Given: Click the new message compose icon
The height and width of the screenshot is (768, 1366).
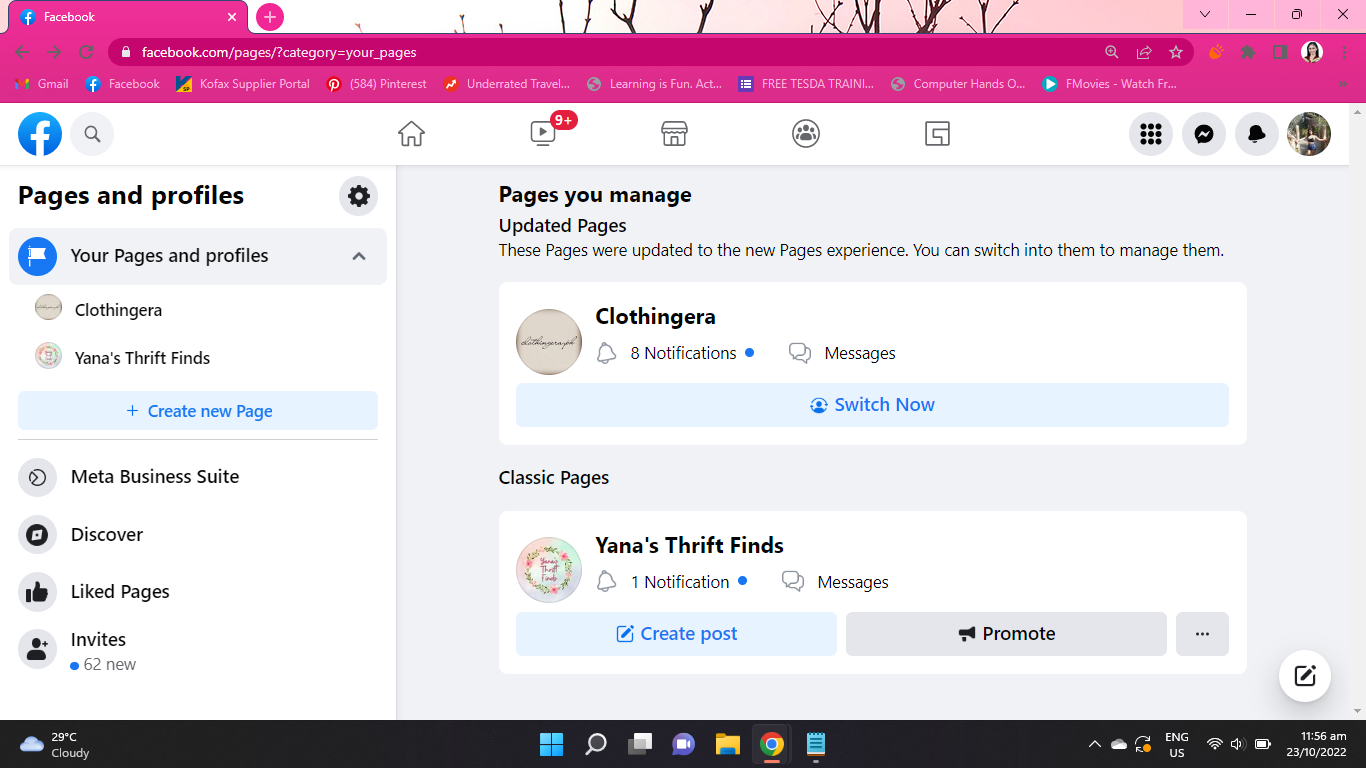Looking at the screenshot, I should pyautogui.click(x=1305, y=676).
